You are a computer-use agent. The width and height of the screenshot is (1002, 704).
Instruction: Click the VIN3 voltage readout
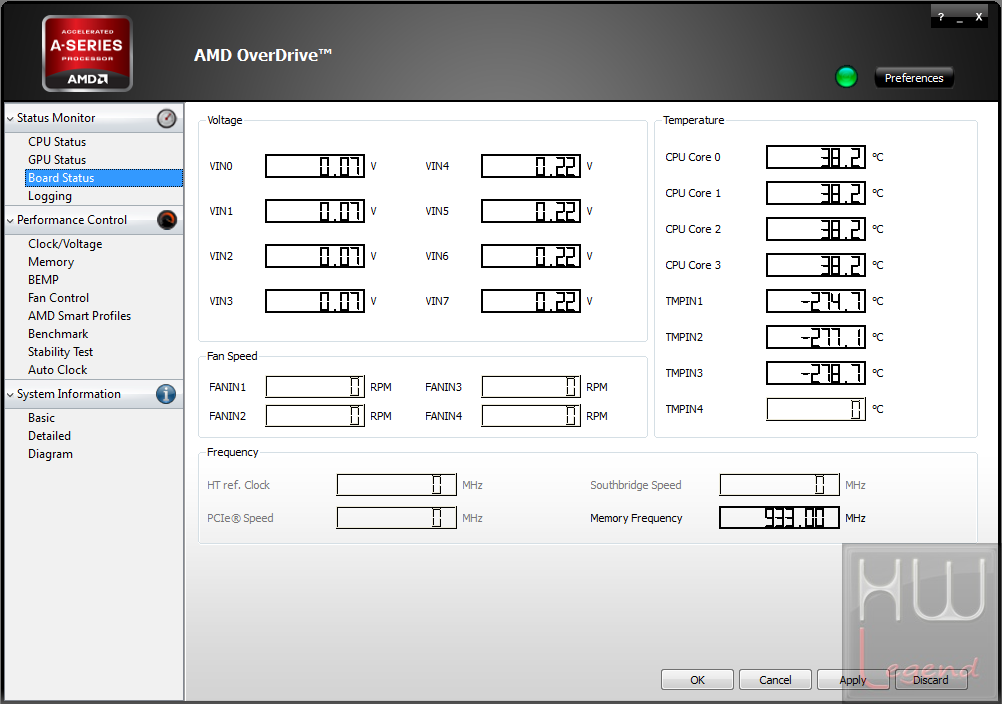315,301
